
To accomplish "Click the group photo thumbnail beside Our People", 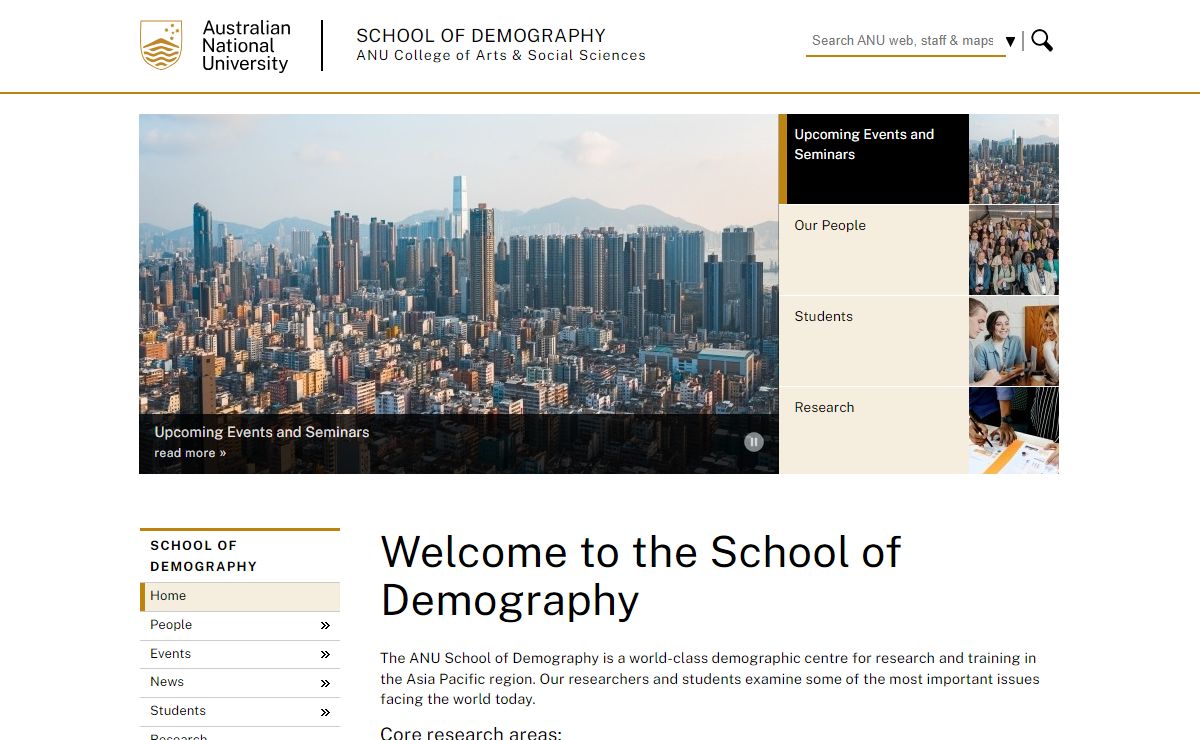I will [x=1014, y=250].
